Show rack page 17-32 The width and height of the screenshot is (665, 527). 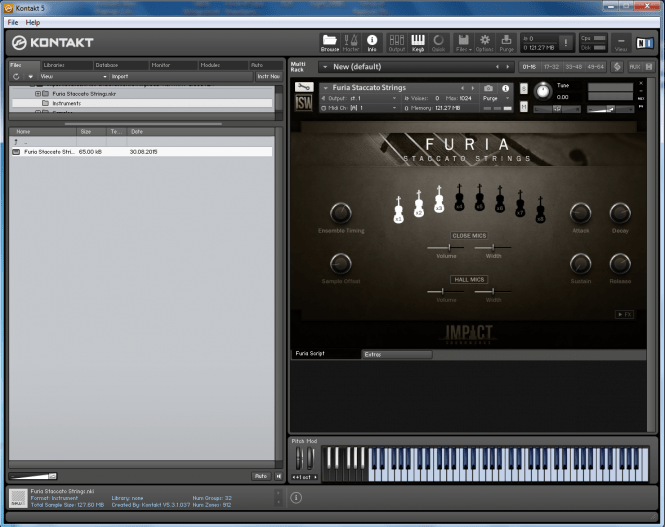click(551, 67)
